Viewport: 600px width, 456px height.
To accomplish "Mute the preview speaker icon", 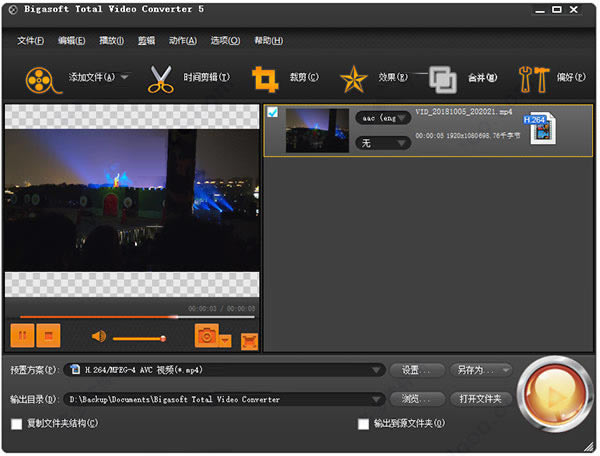I will click(99, 337).
